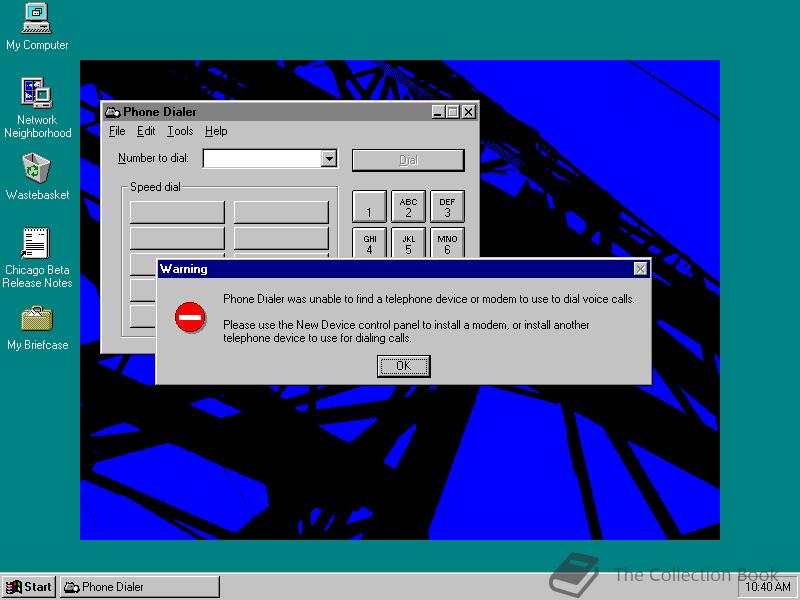Click first speed dial button, left column

(x=177, y=212)
